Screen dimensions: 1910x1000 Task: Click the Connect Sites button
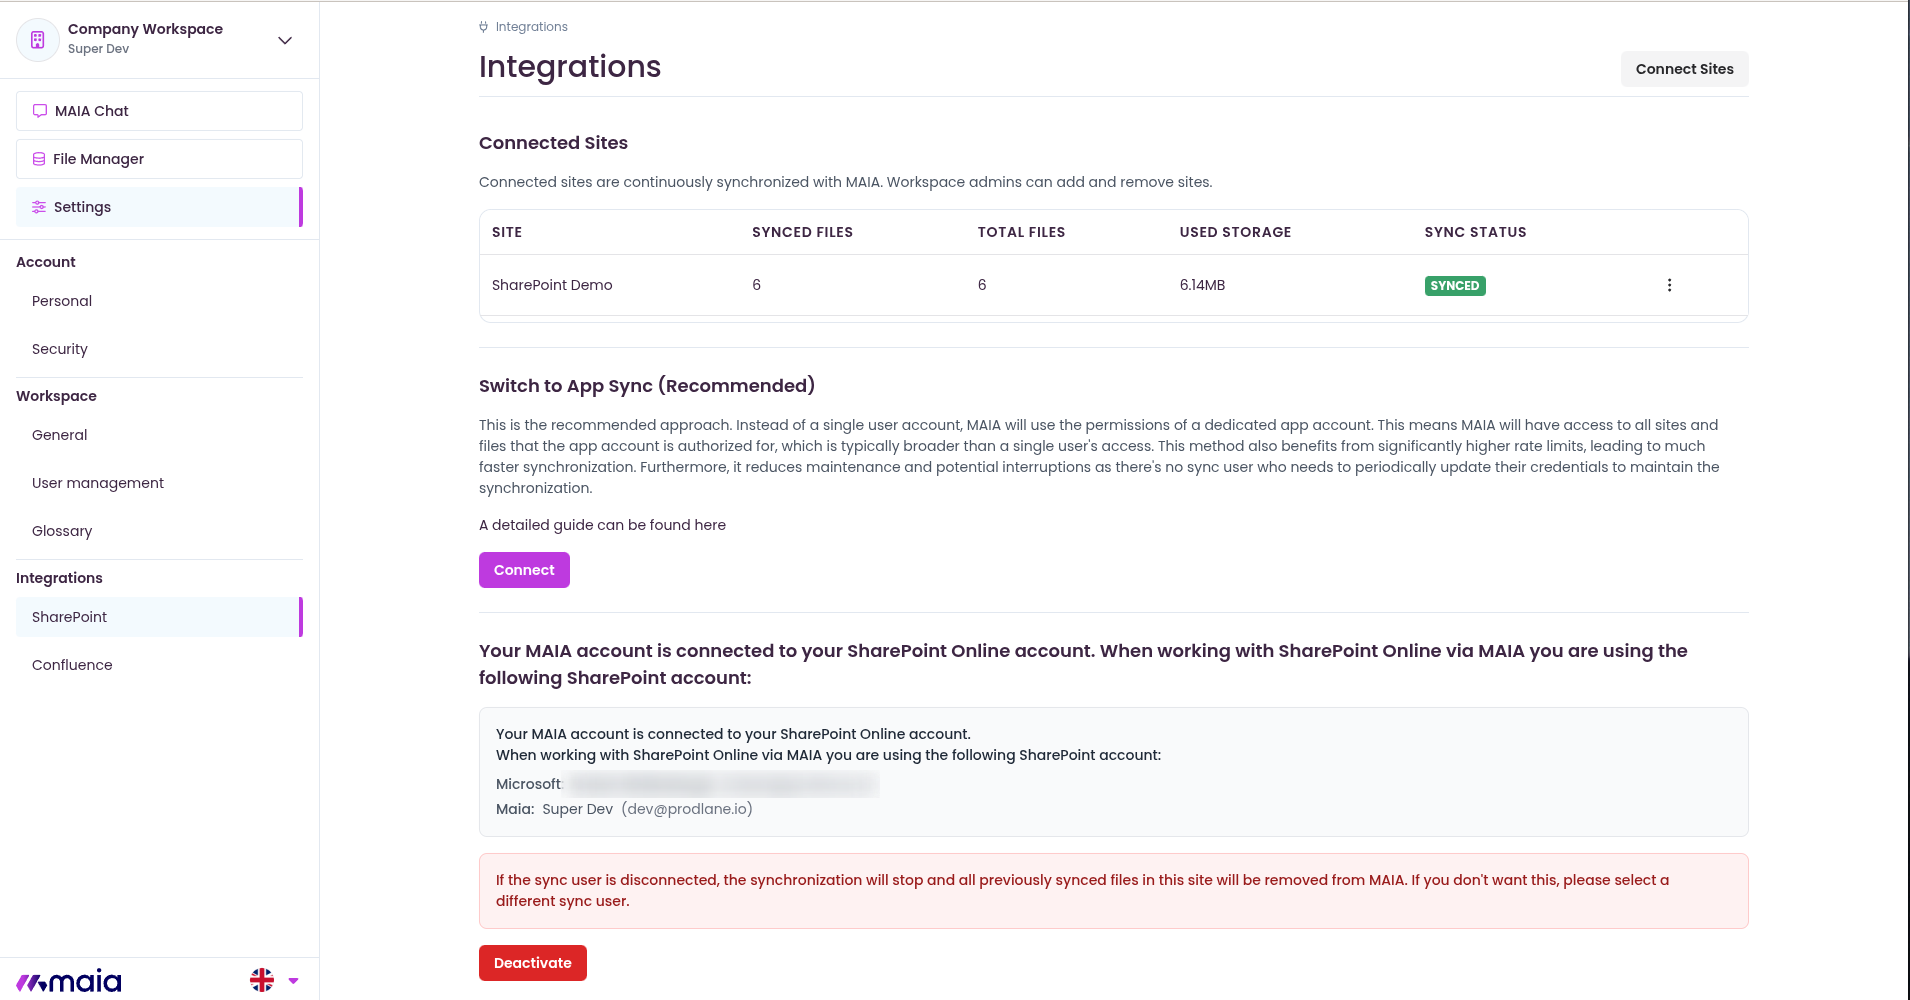1685,69
